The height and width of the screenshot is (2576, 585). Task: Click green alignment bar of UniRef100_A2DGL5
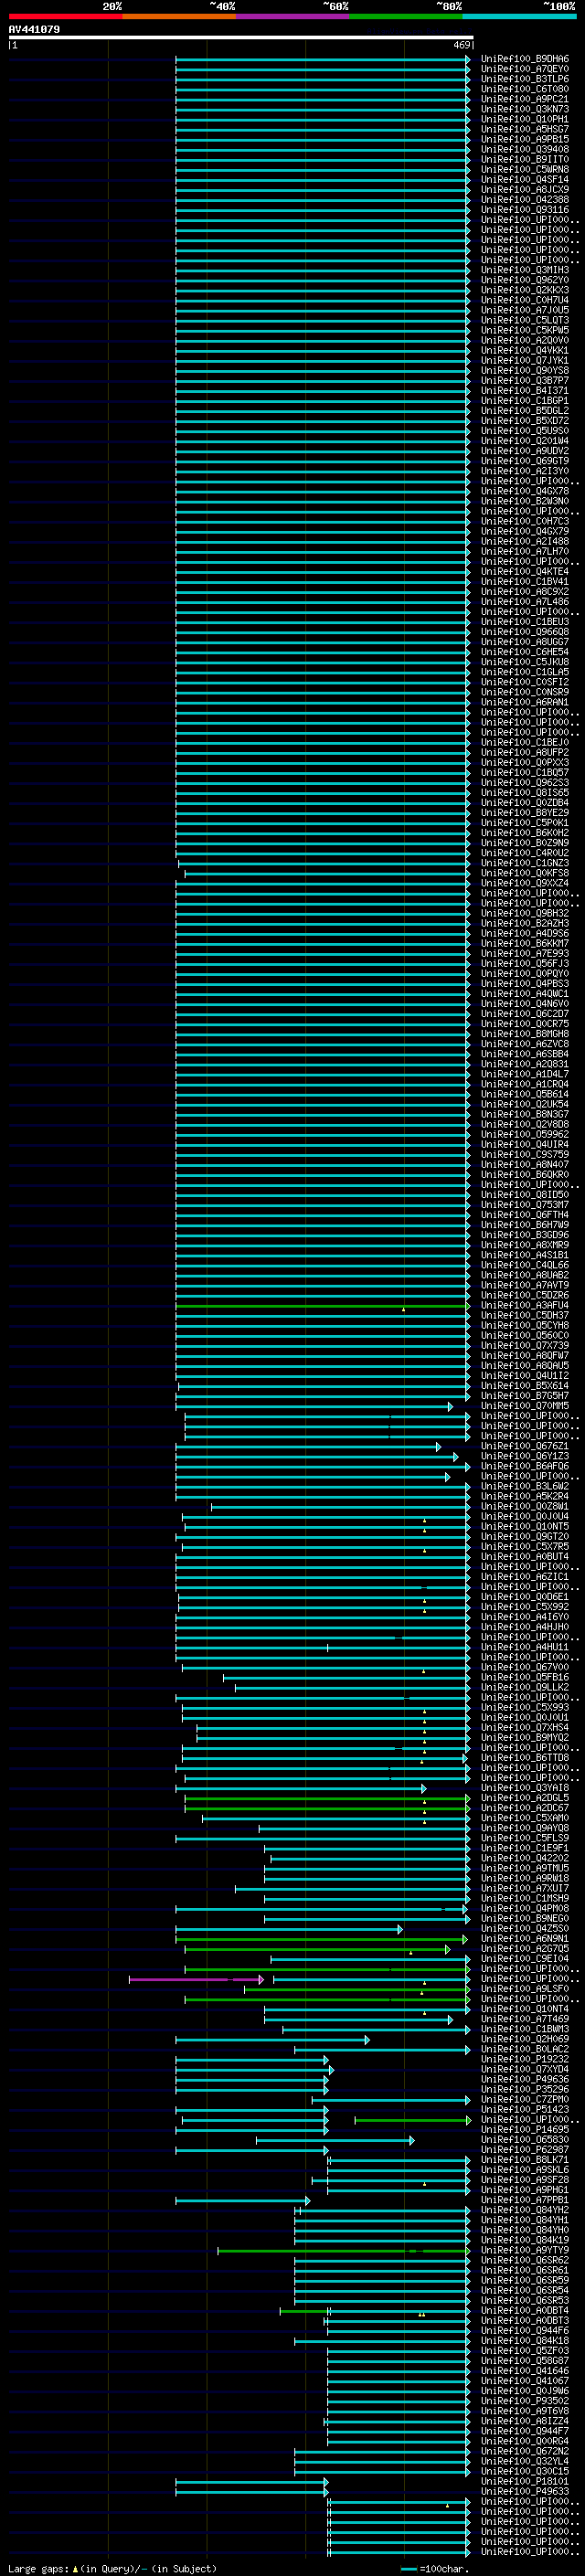[x=327, y=1797]
